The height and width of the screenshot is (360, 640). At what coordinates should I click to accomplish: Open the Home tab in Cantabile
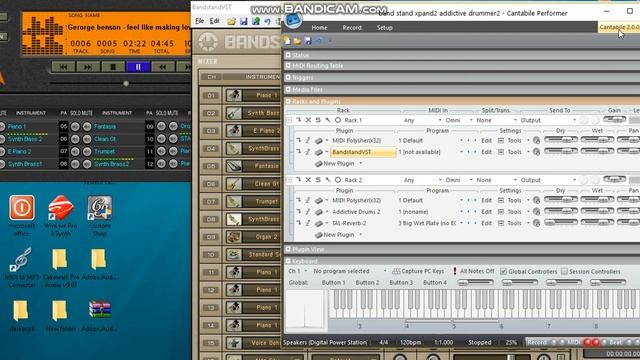pos(319,27)
